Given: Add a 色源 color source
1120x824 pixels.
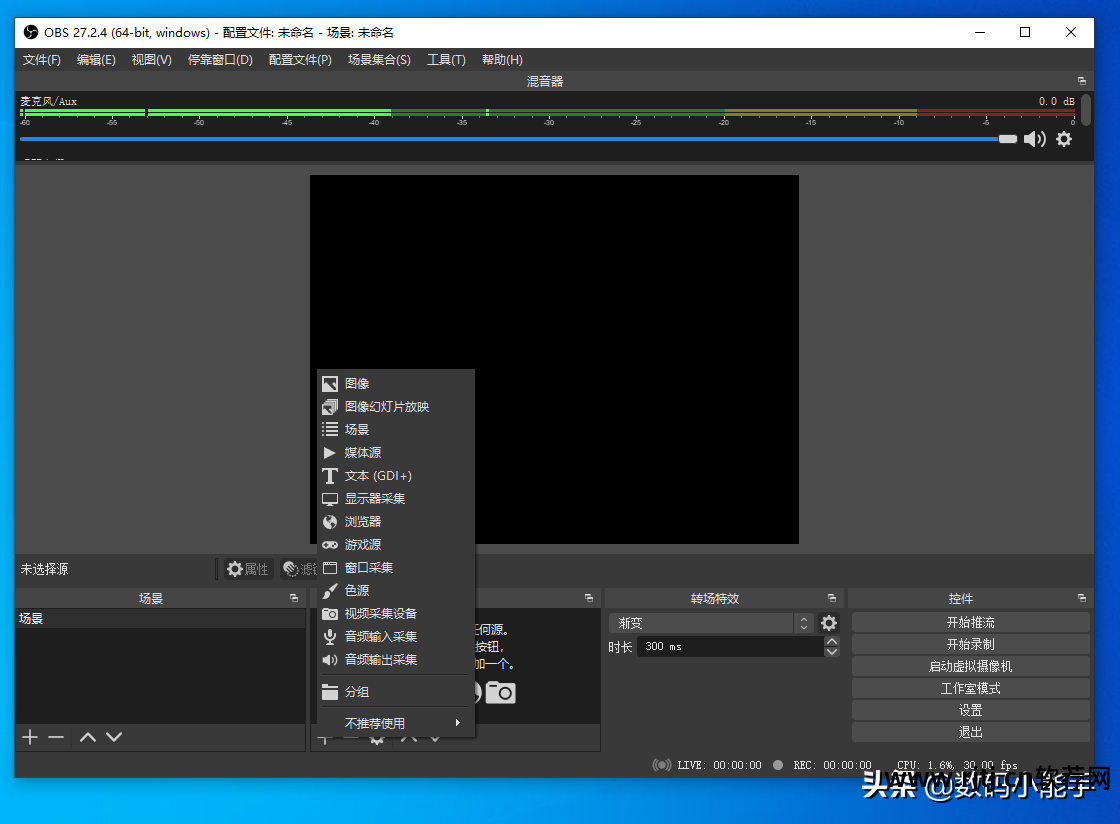Looking at the screenshot, I should pos(396,591).
